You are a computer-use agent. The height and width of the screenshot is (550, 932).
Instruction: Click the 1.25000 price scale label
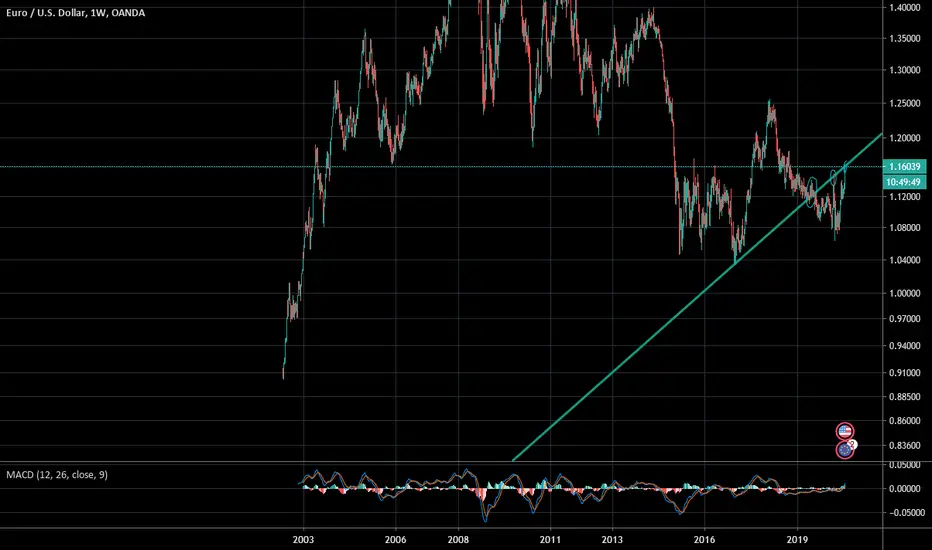click(x=905, y=103)
